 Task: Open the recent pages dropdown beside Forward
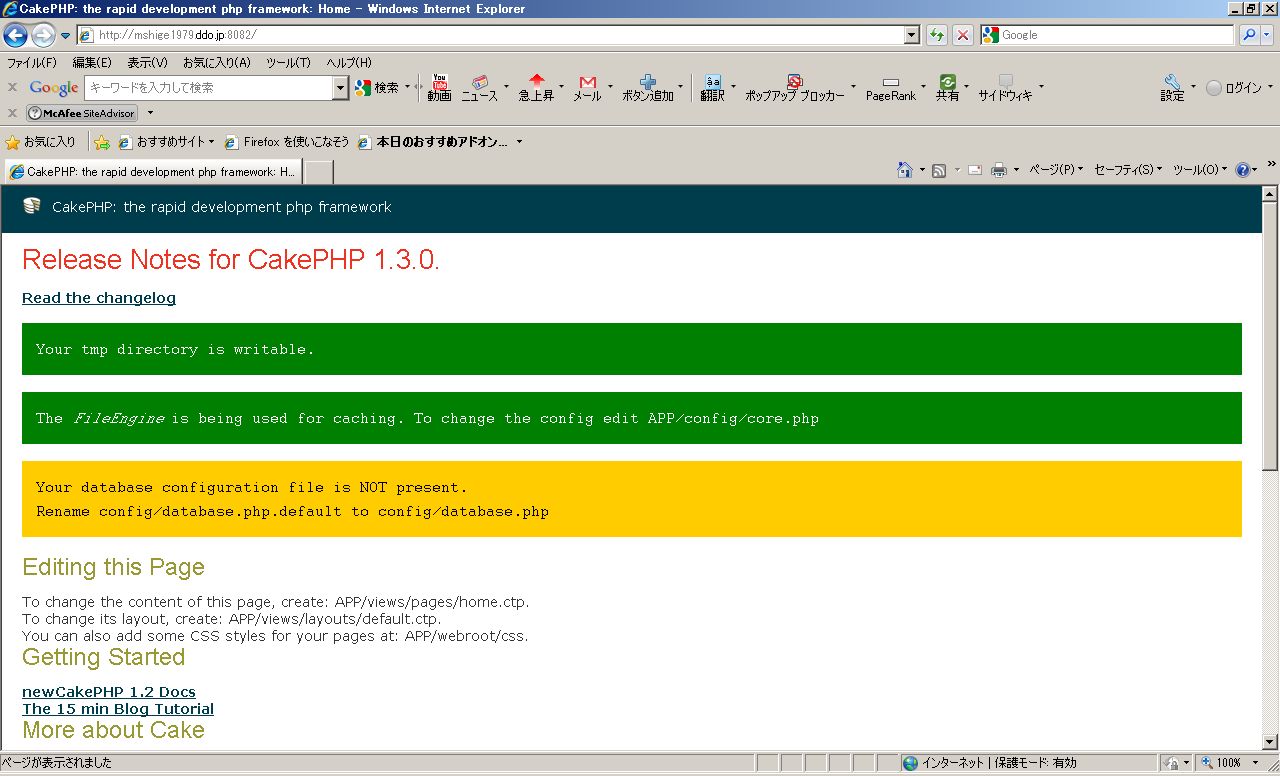pyautogui.click(x=66, y=36)
